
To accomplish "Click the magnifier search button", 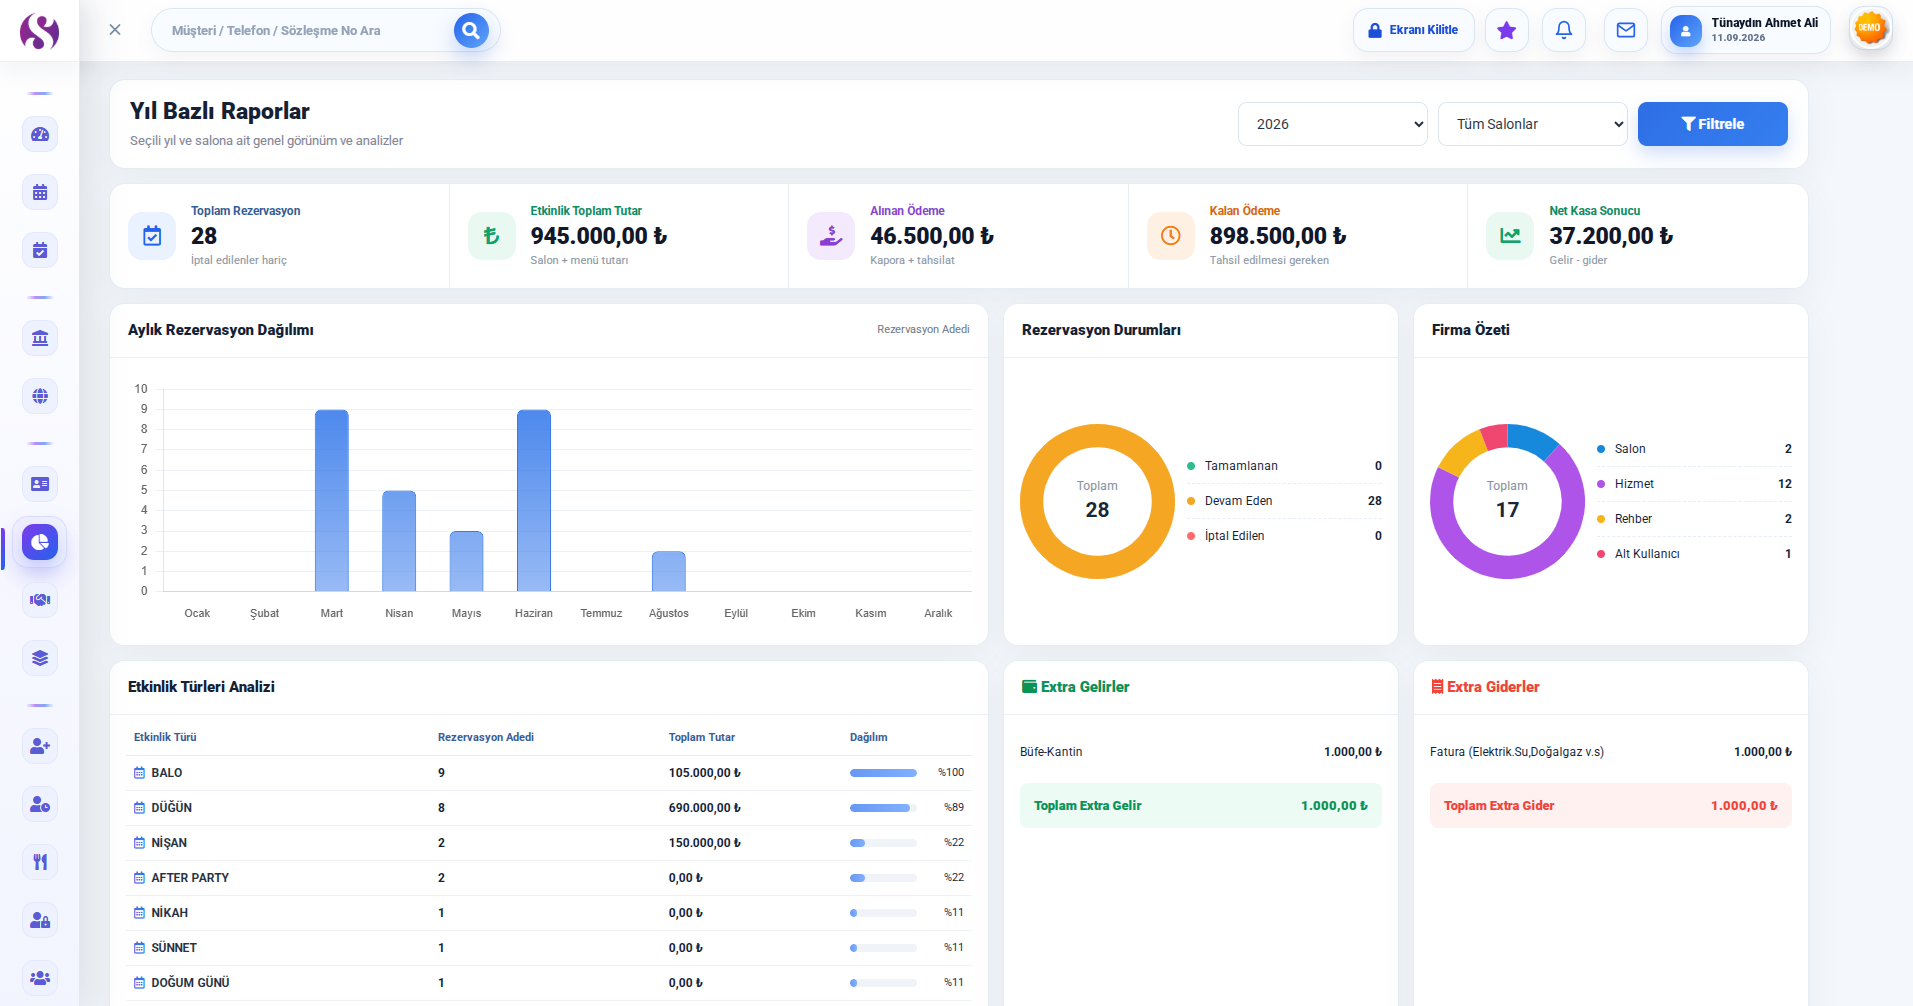I will point(471,30).
